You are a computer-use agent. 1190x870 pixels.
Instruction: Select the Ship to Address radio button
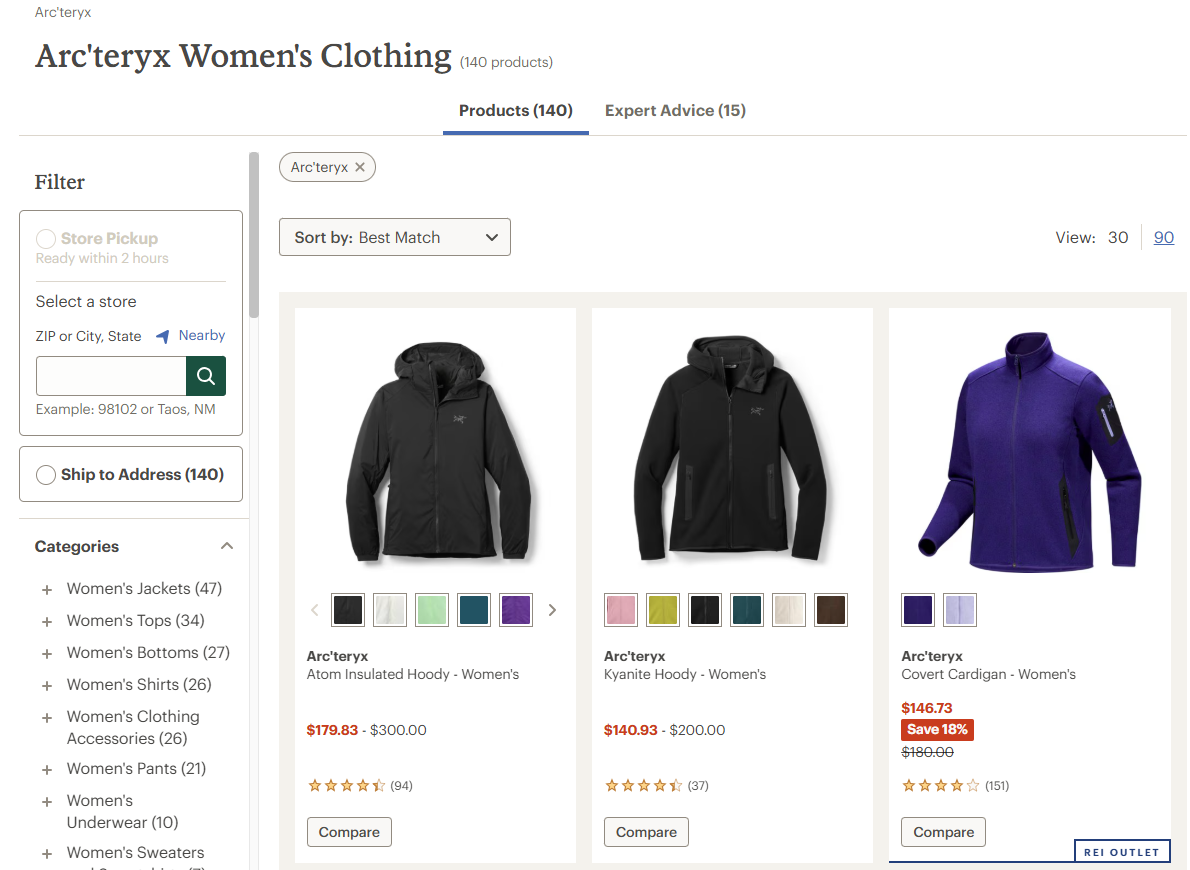(x=46, y=475)
